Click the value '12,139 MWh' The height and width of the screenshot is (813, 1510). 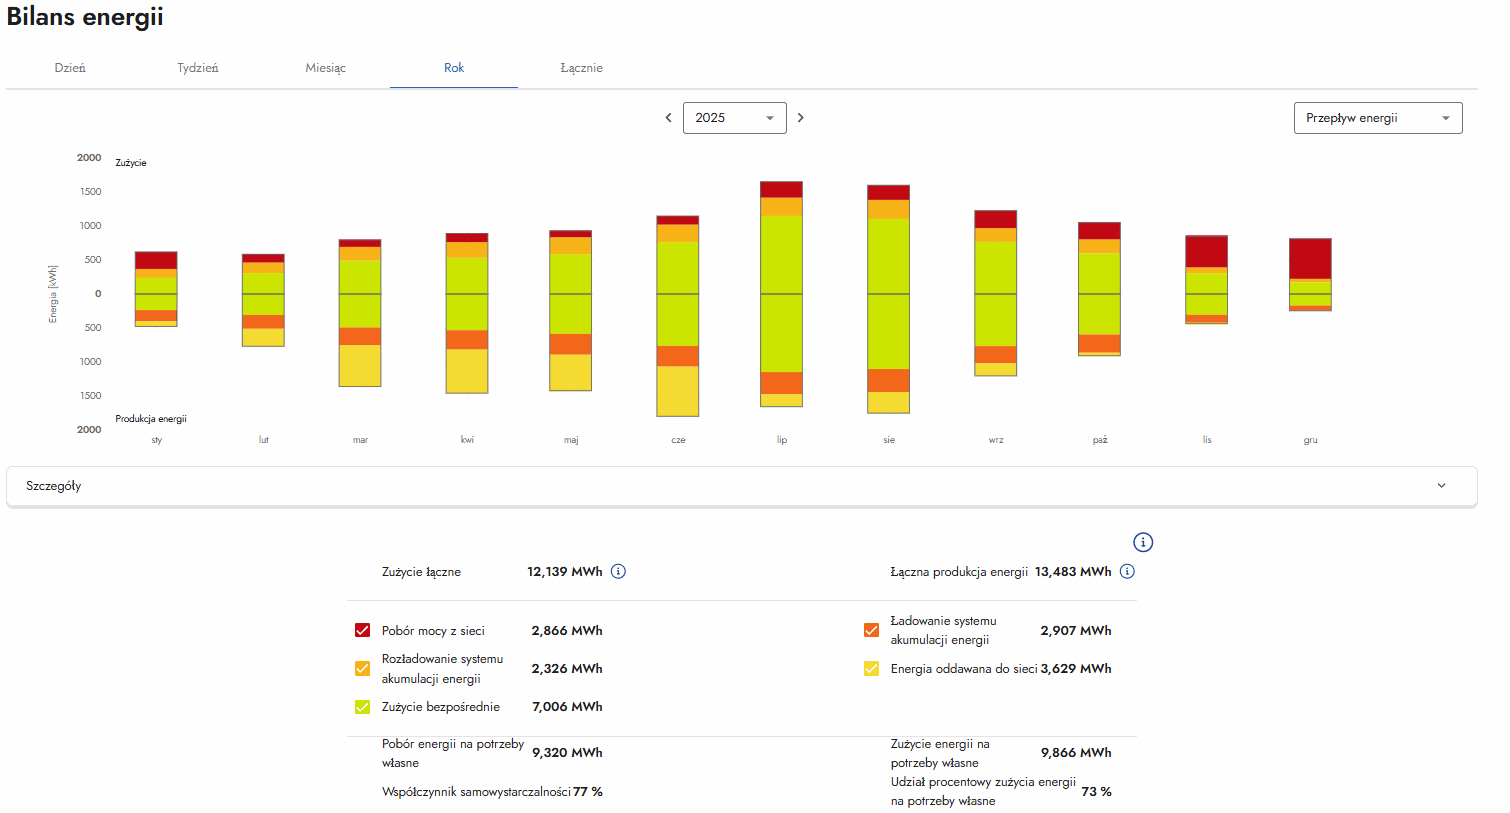pos(565,572)
